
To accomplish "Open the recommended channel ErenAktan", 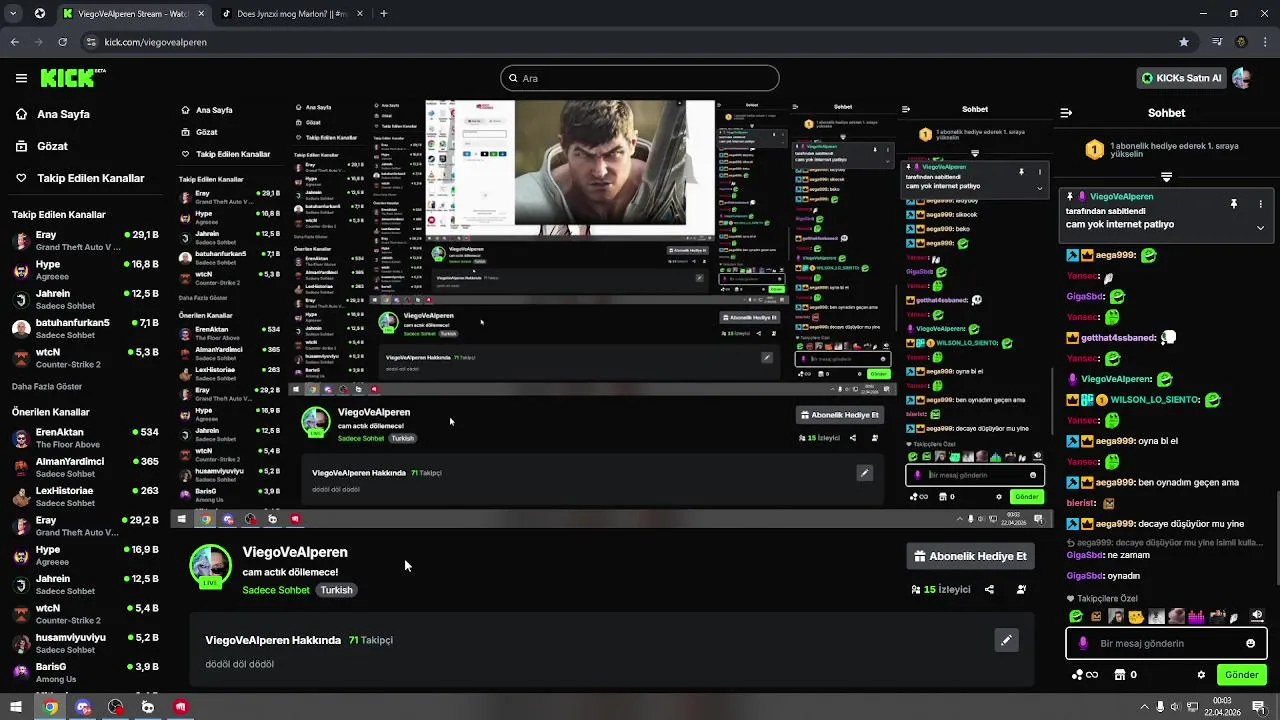I will pos(85,438).
